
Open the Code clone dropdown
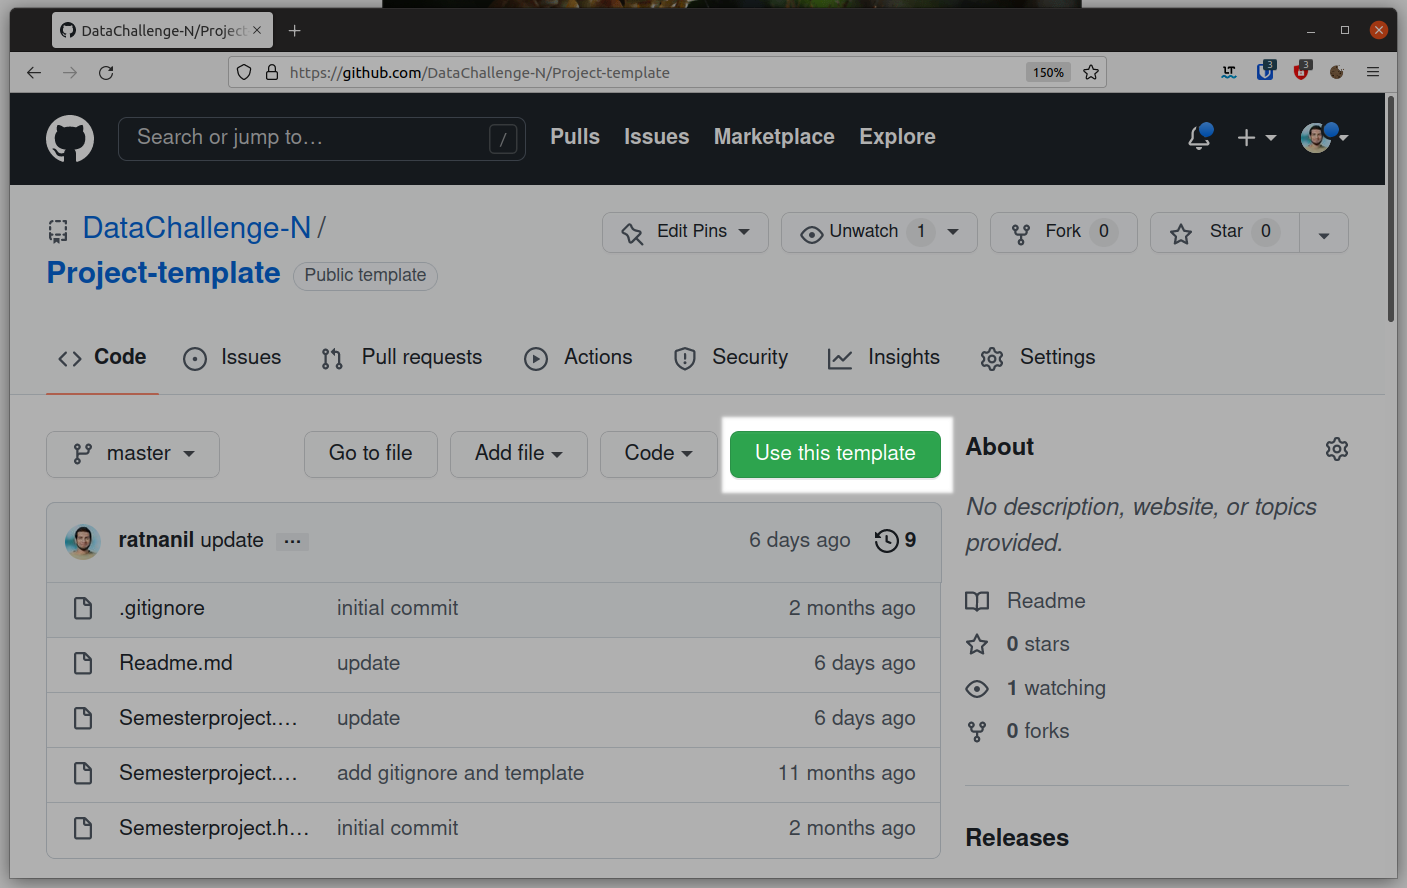658,454
